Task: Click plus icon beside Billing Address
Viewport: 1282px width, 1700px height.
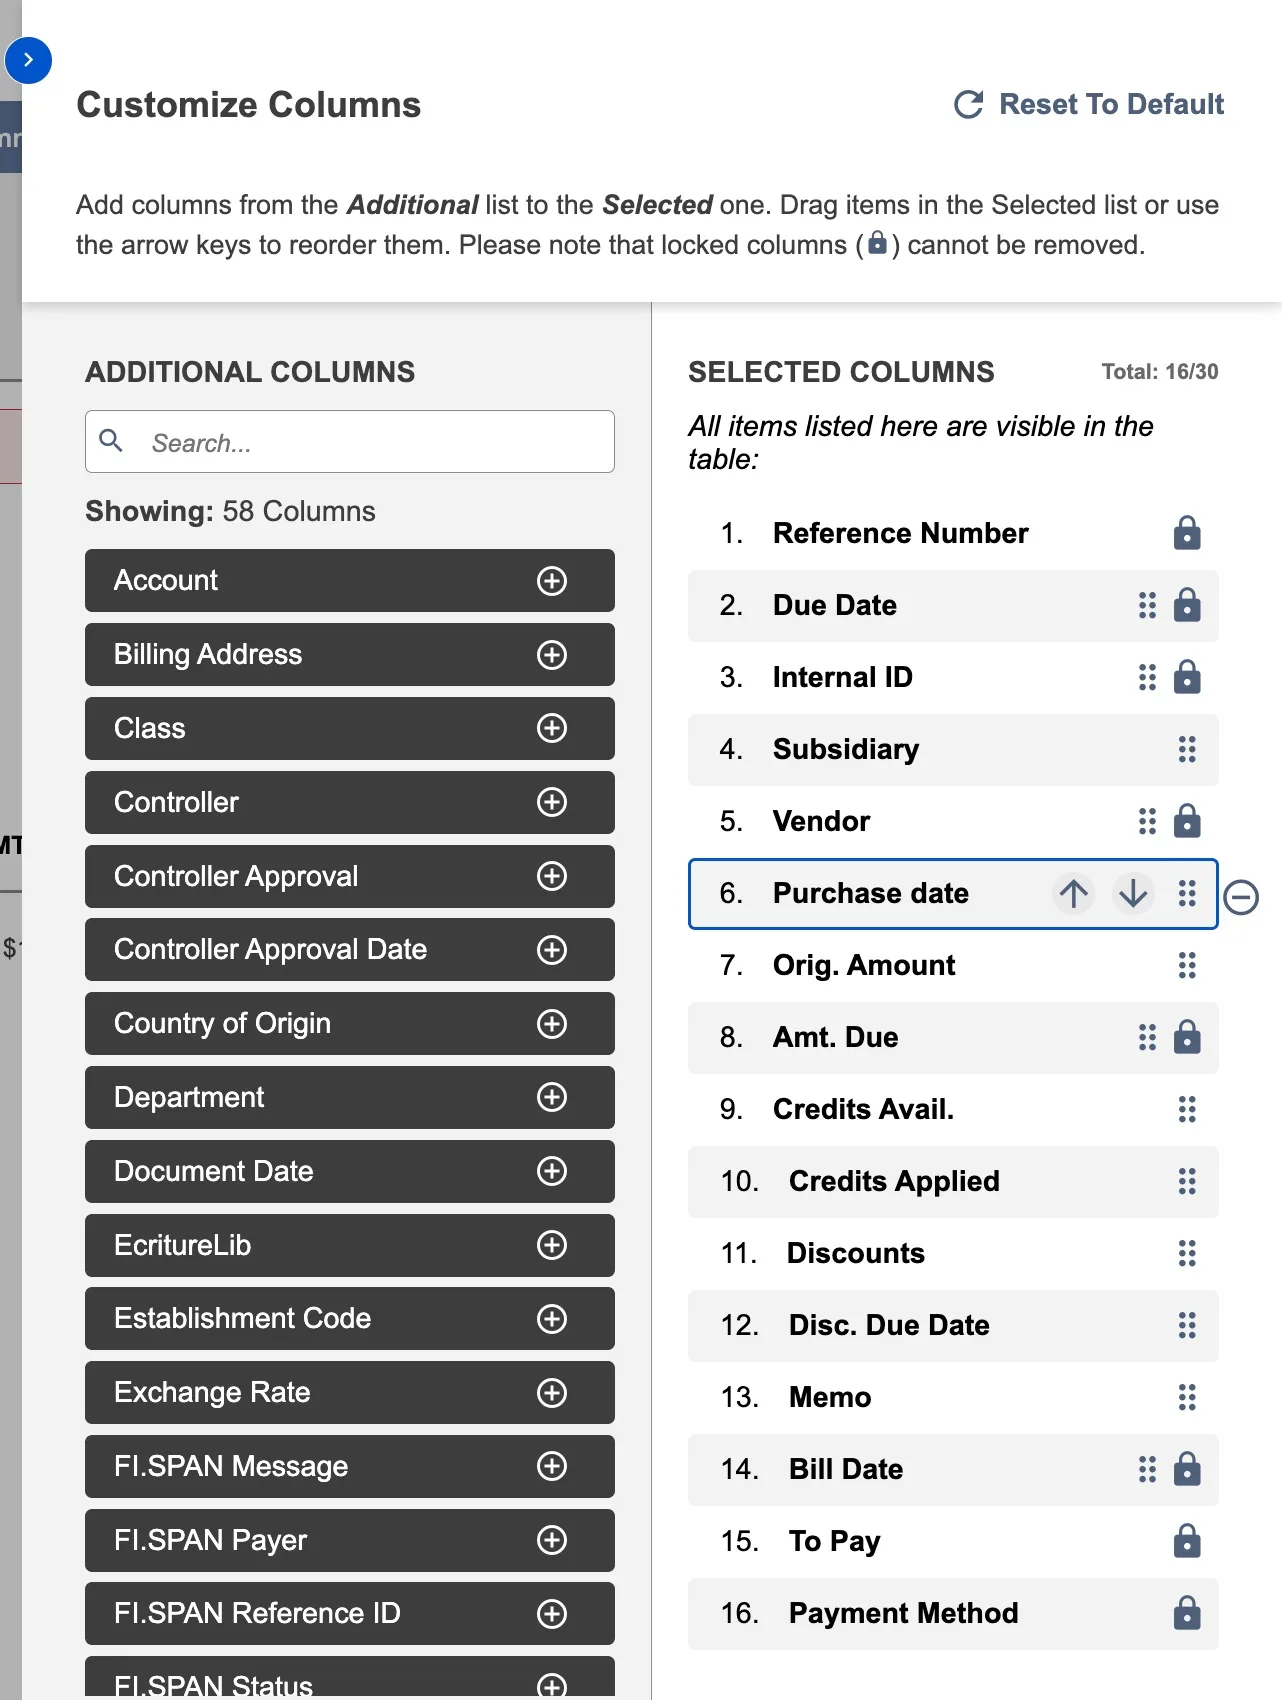Action: click(x=552, y=655)
